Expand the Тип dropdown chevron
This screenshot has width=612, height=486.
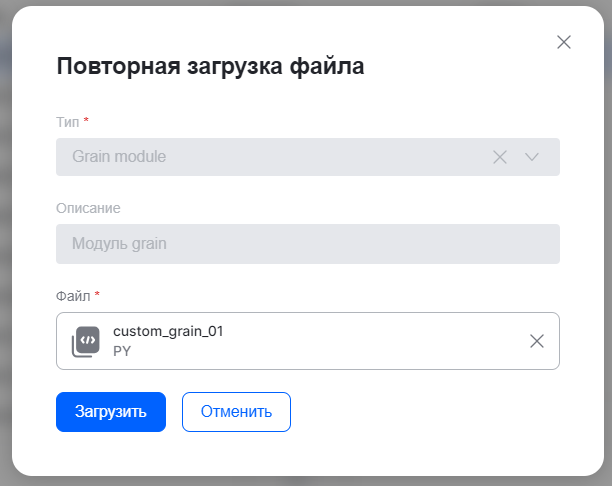tap(531, 157)
